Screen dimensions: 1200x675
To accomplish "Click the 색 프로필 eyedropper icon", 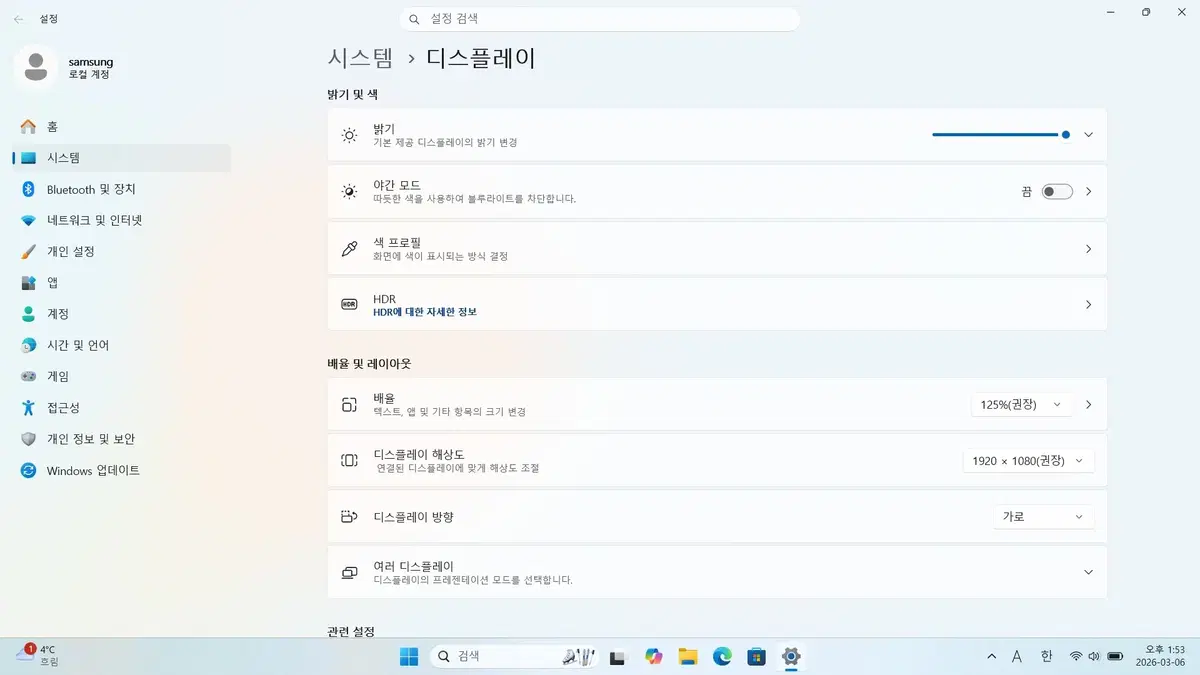I will coord(349,248).
